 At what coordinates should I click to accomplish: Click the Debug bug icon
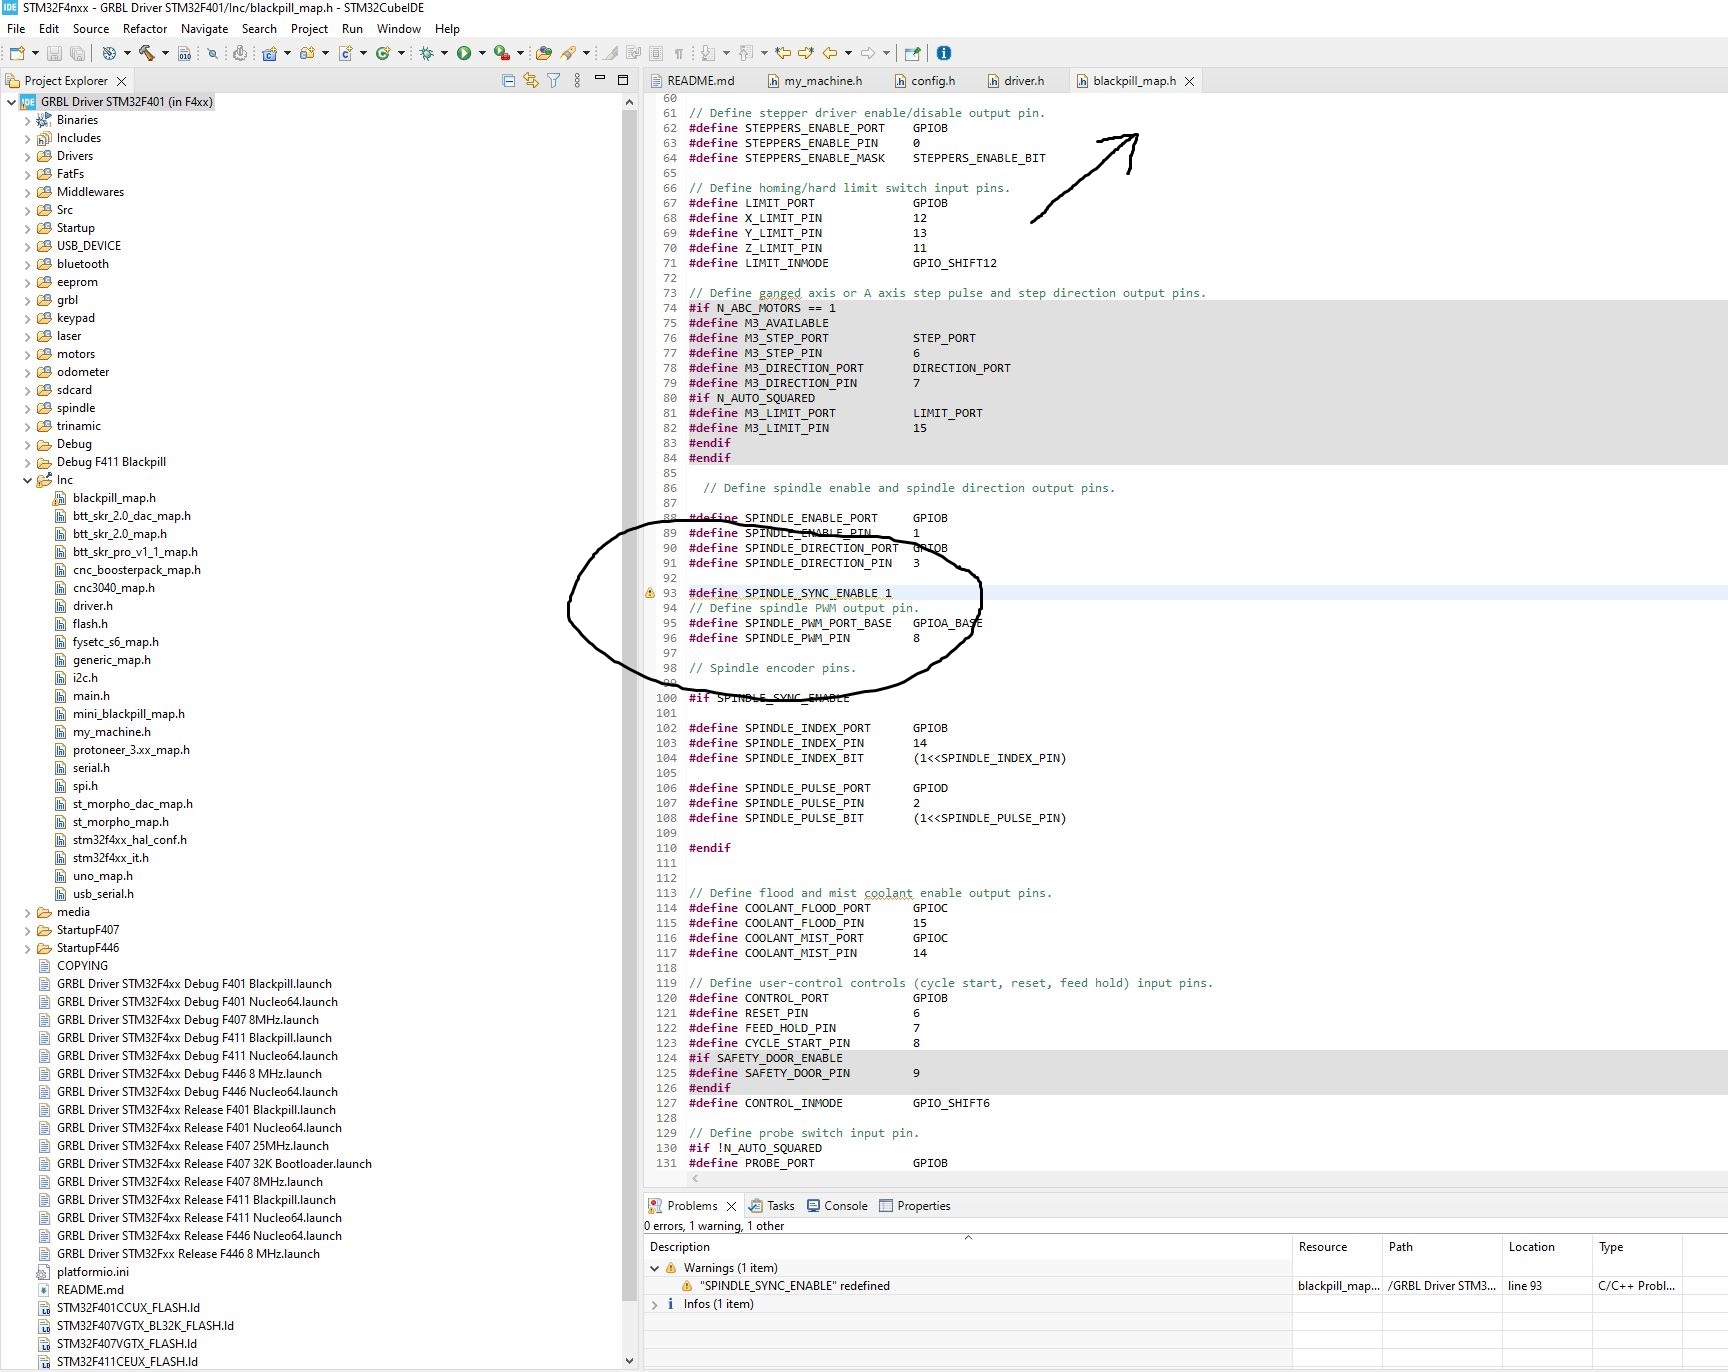pyautogui.click(x=427, y=53)
